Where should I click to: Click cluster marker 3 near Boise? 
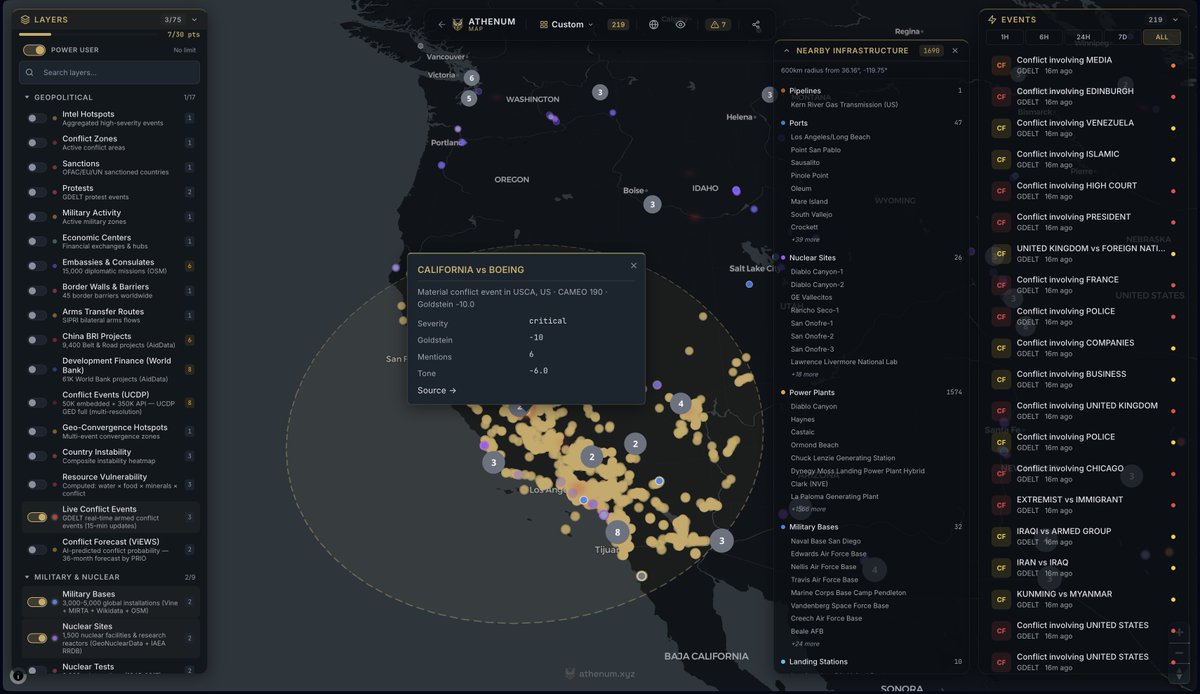point(652,204)
